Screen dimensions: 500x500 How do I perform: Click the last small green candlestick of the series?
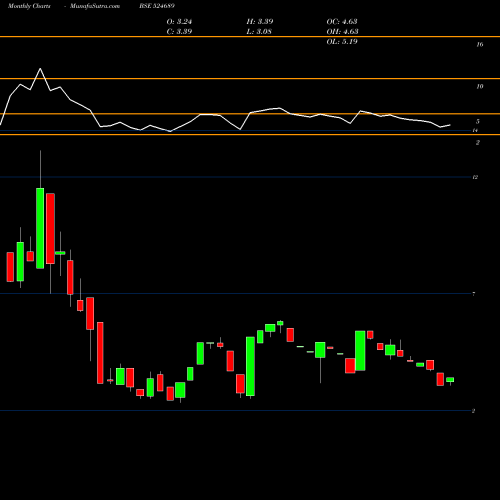click(x=450, y=380)
